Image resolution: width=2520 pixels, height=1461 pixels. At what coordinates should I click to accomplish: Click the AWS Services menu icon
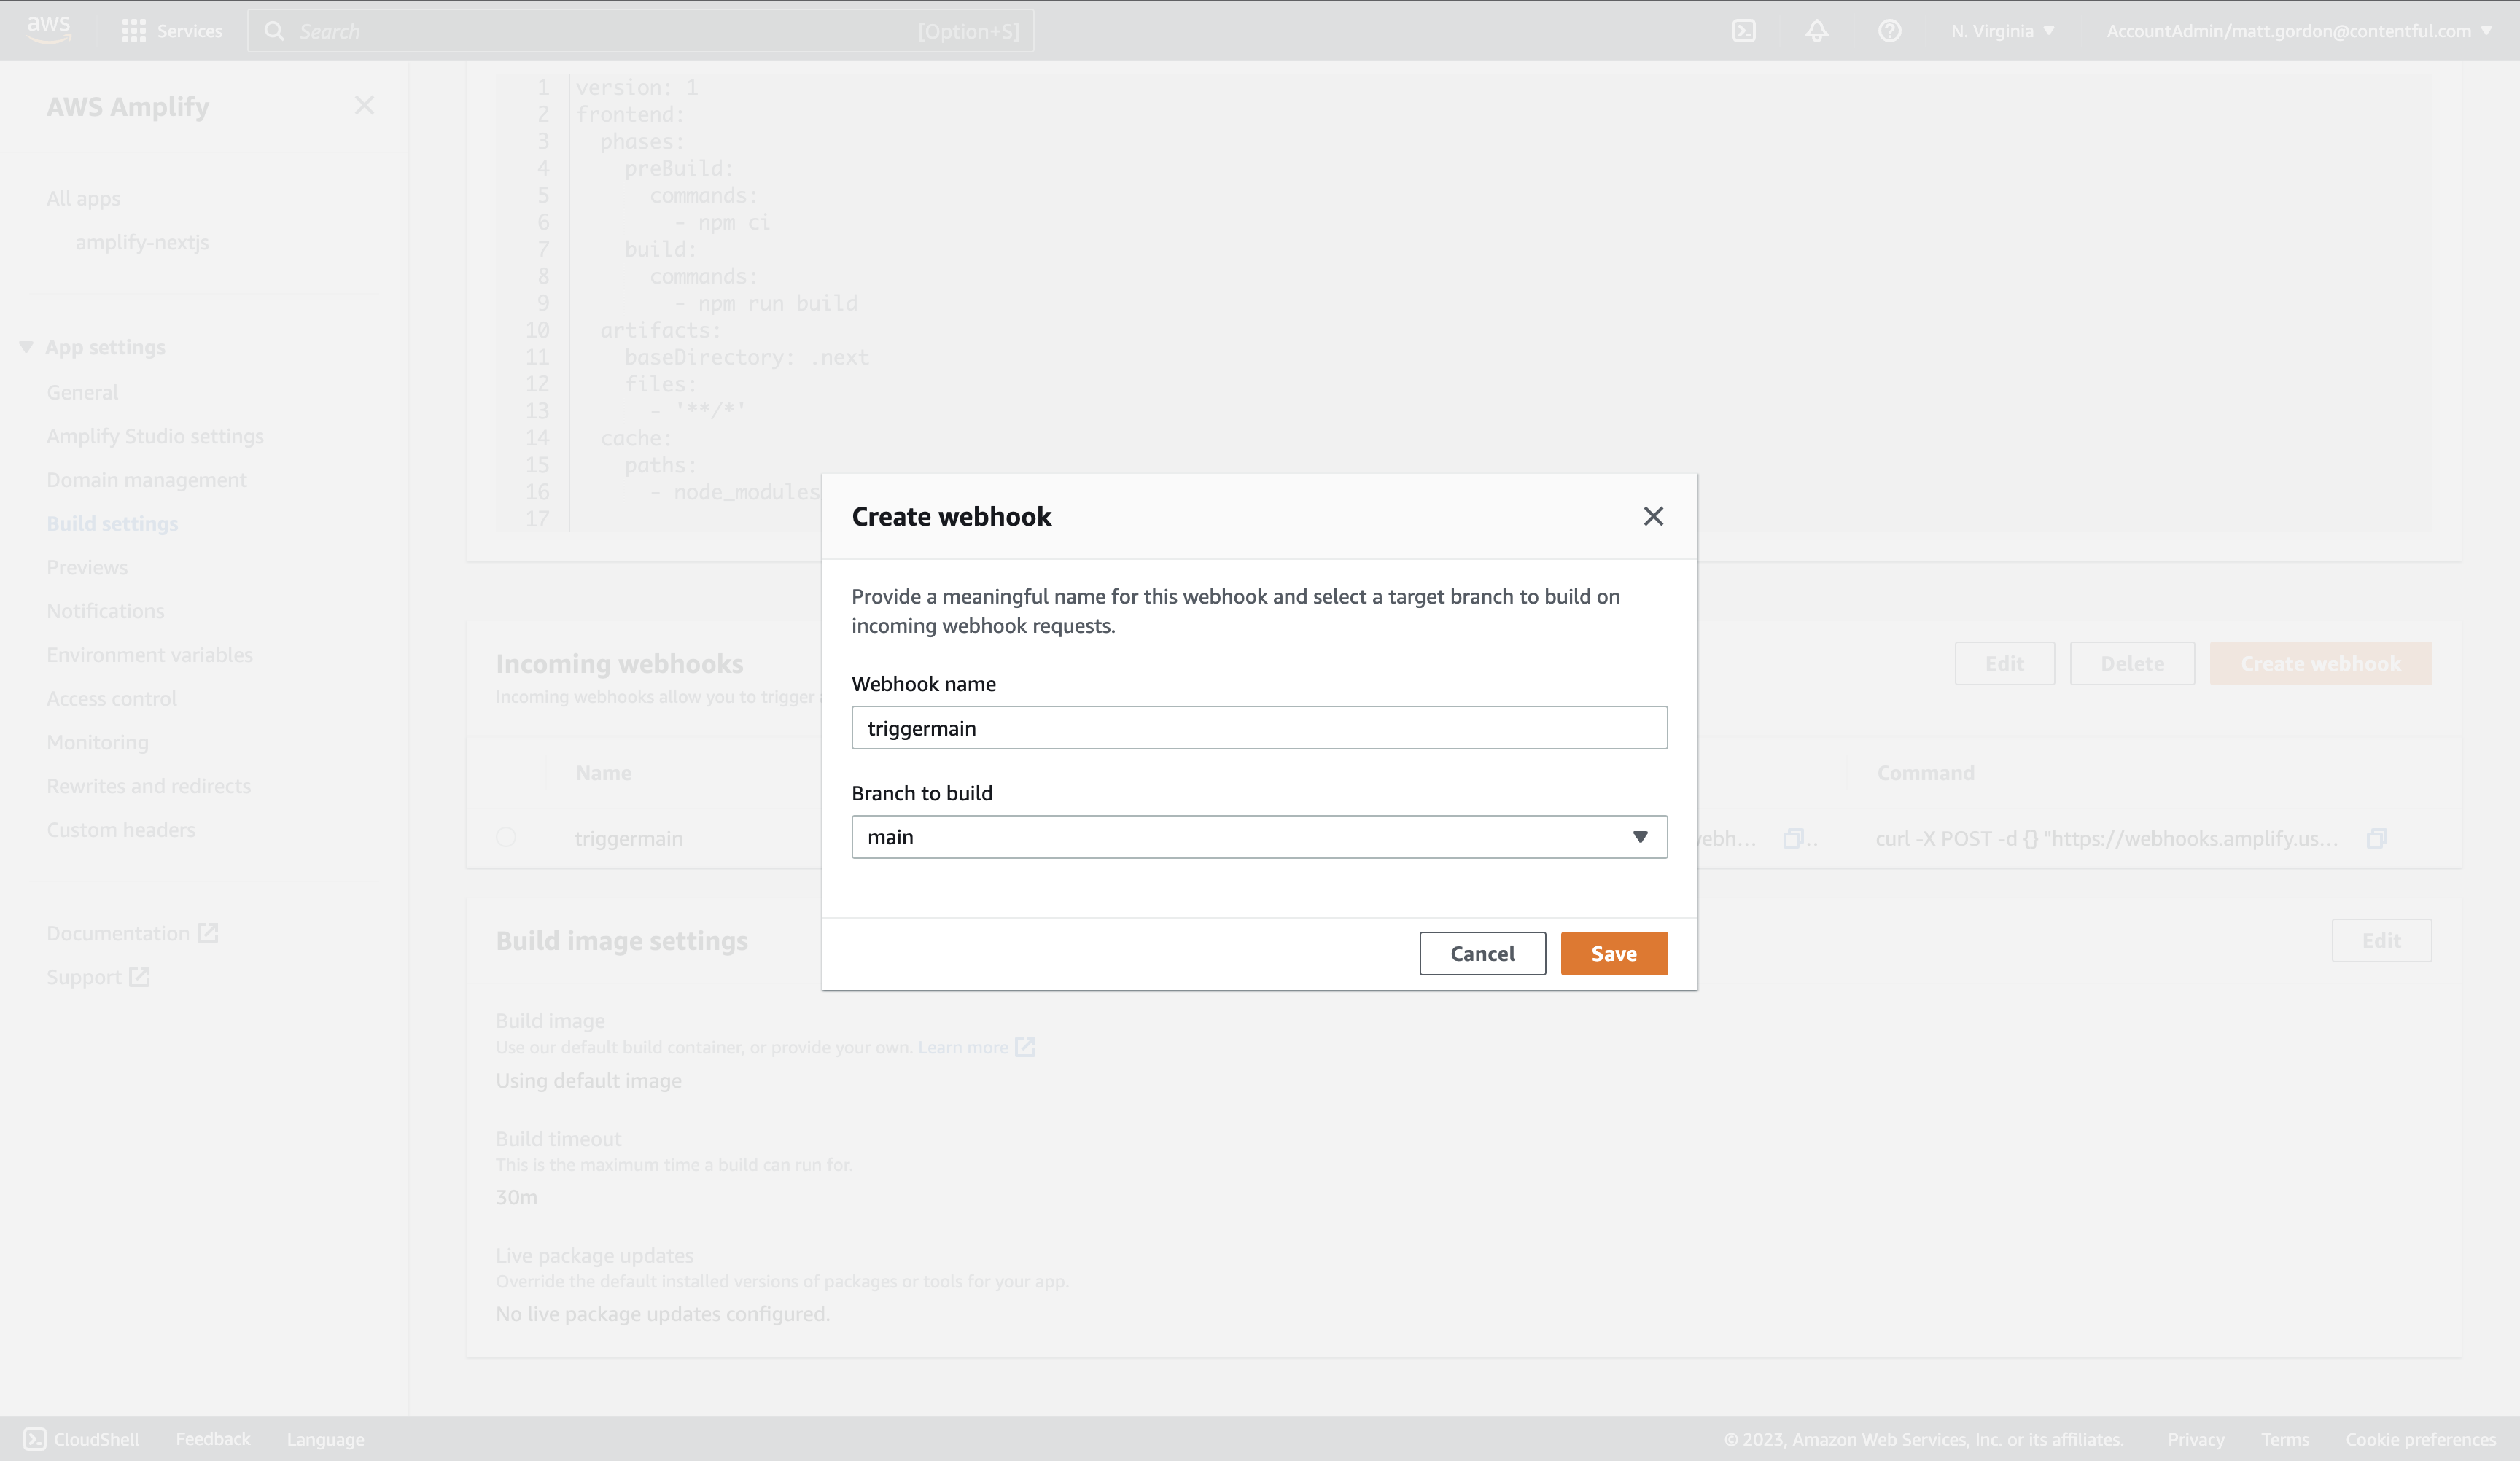[x=136, y=30]
